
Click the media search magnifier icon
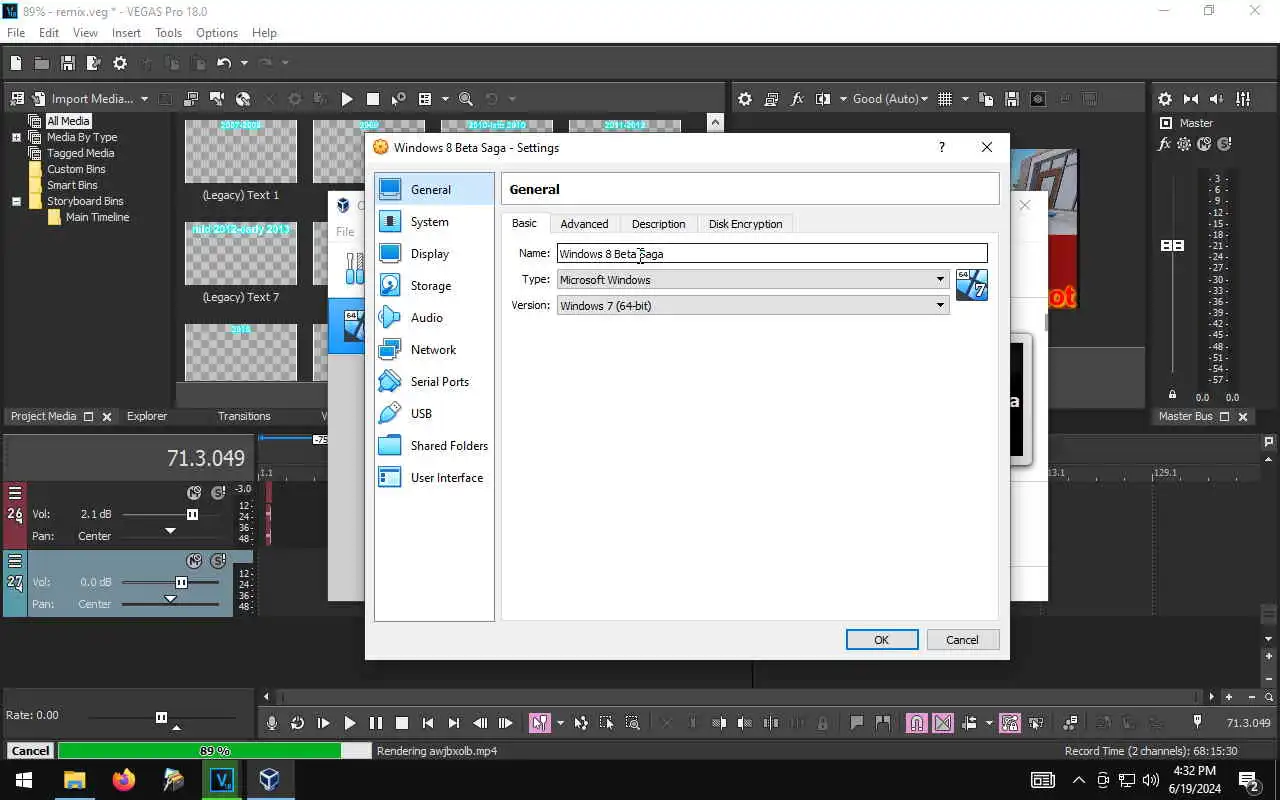tap(466, 99)
